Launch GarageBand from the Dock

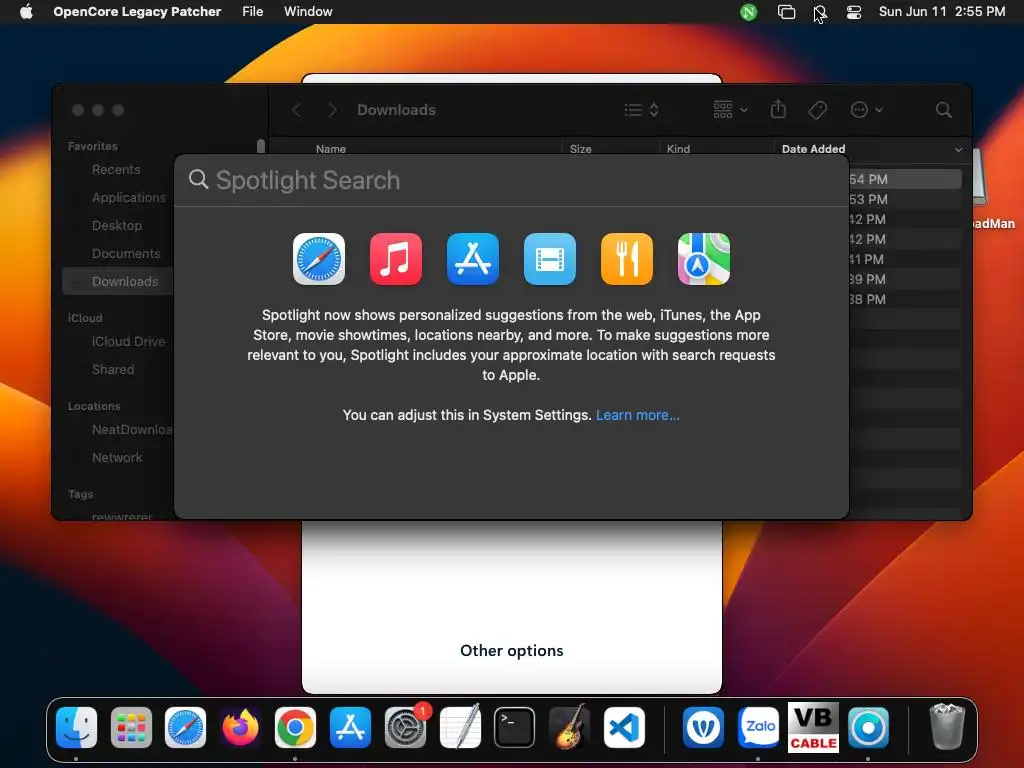point(569,727)
